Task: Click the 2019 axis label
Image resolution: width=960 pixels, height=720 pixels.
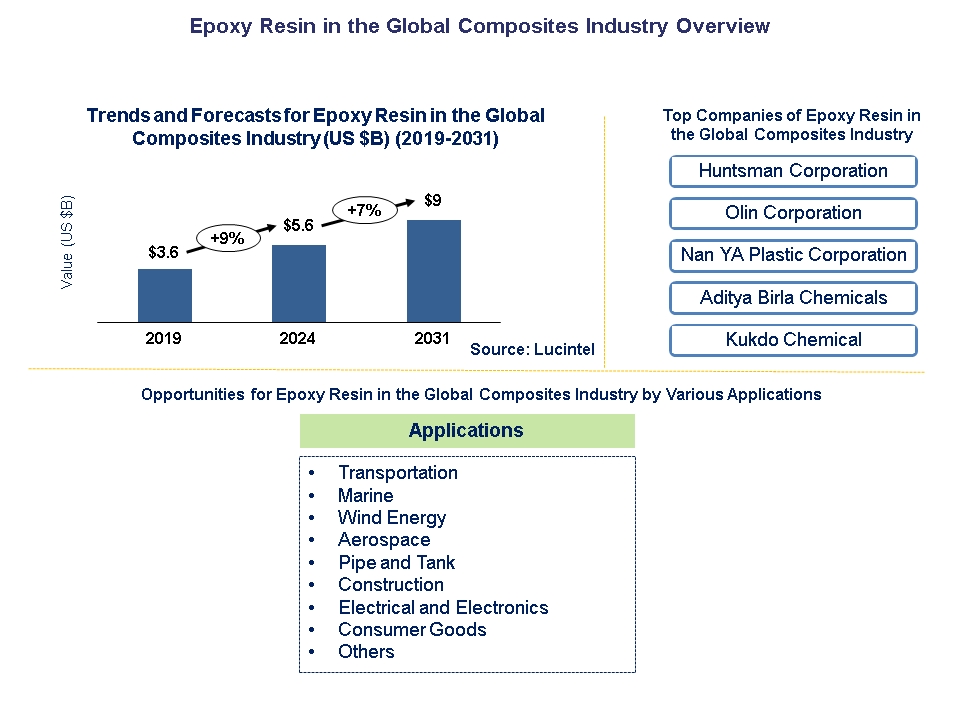Action: (x=163, y=338)
